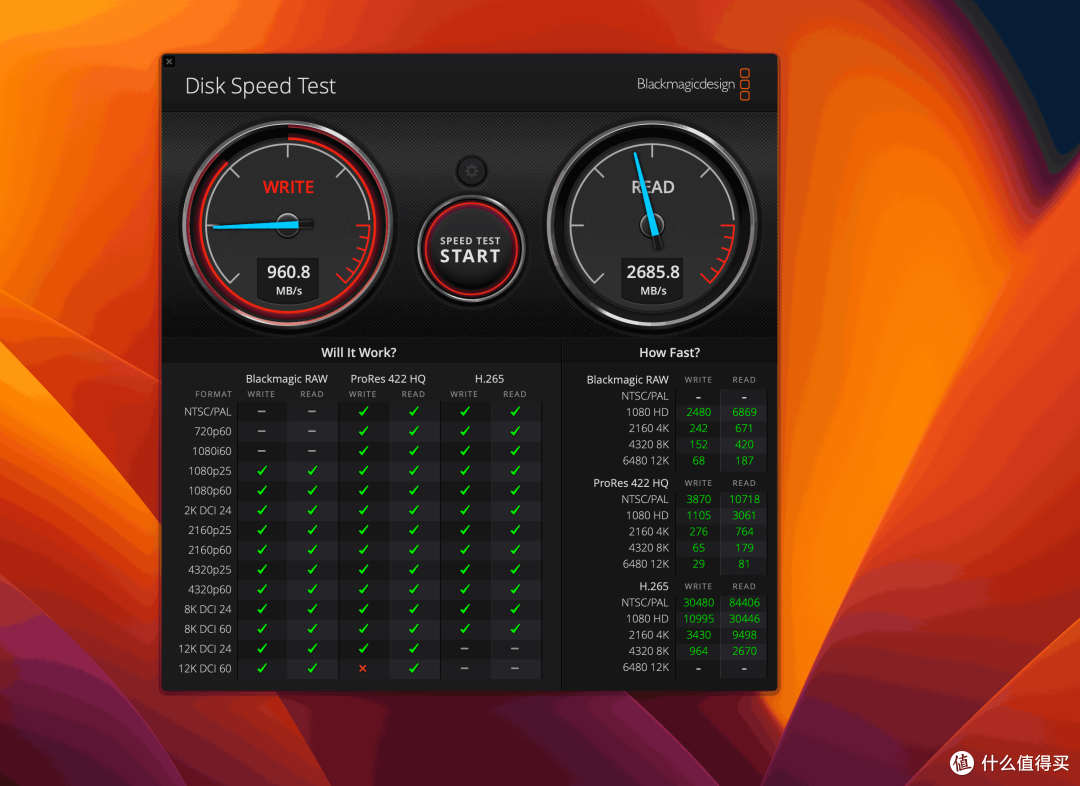1080x786 pixels.
Task: Select the 960.8 MB/s write readout
Action: [x=289, y=279]
